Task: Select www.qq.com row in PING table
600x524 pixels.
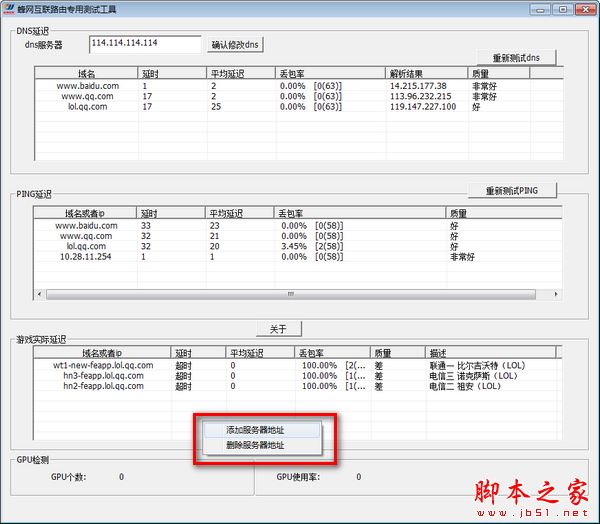Action: click(298, 236)
